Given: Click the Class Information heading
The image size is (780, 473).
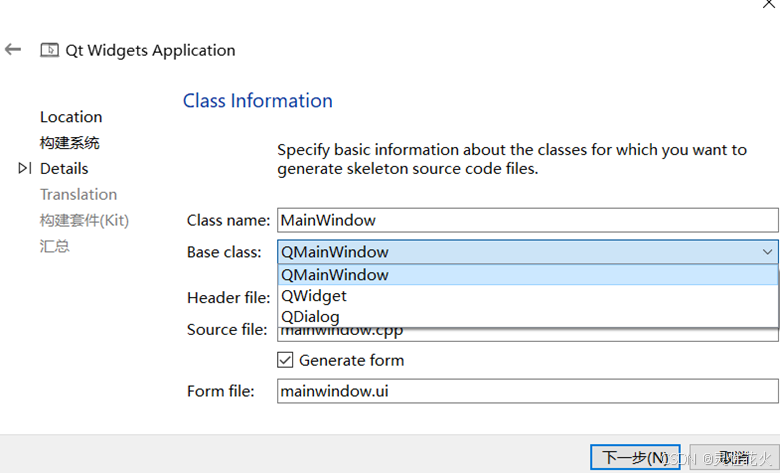Looking at the screenshot, I should [258, 100].
